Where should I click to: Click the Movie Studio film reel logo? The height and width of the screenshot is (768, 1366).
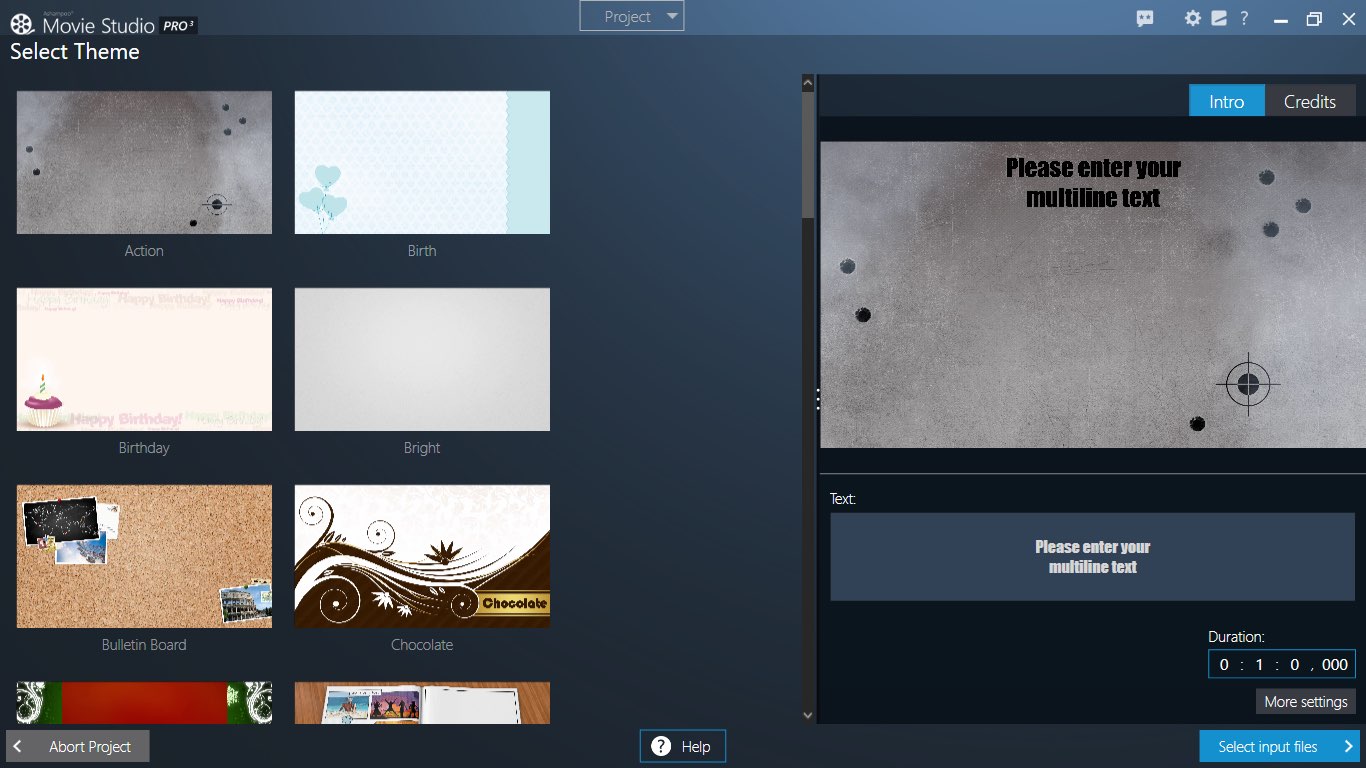point(22,23)
